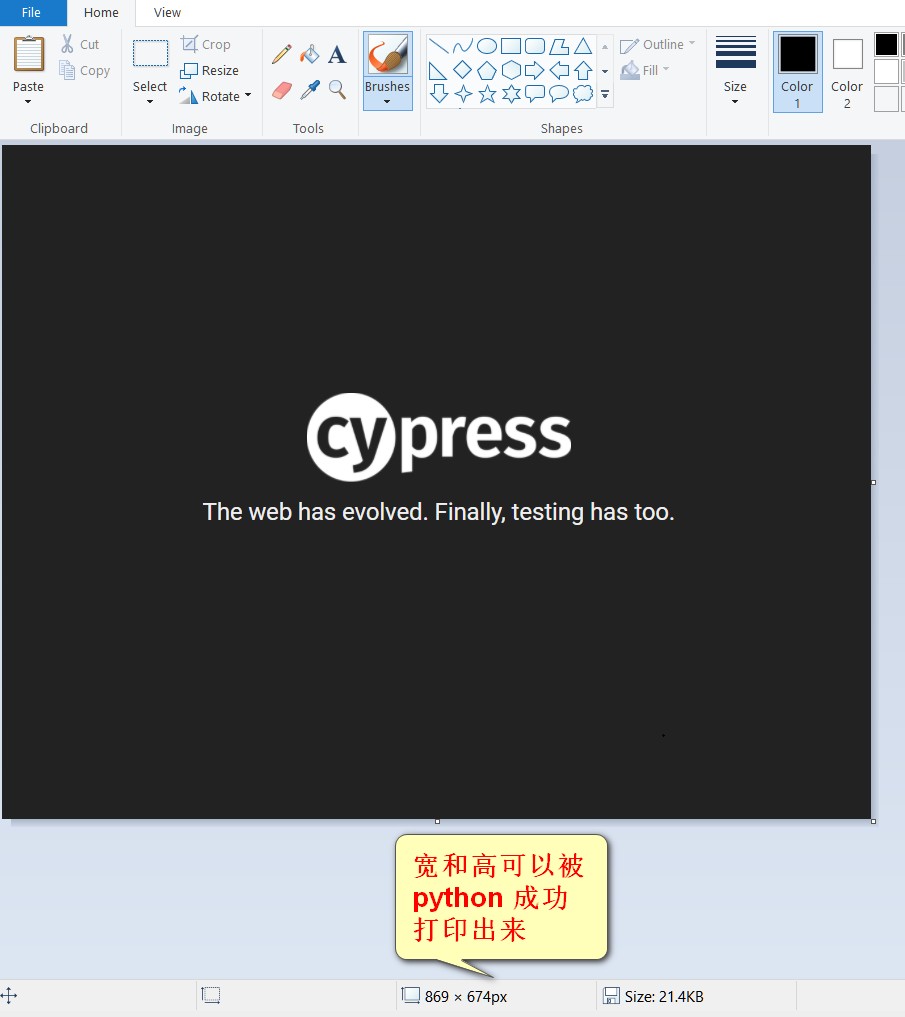Choose the Rectangle shape
905x1017 pixels.
(511, 46)
